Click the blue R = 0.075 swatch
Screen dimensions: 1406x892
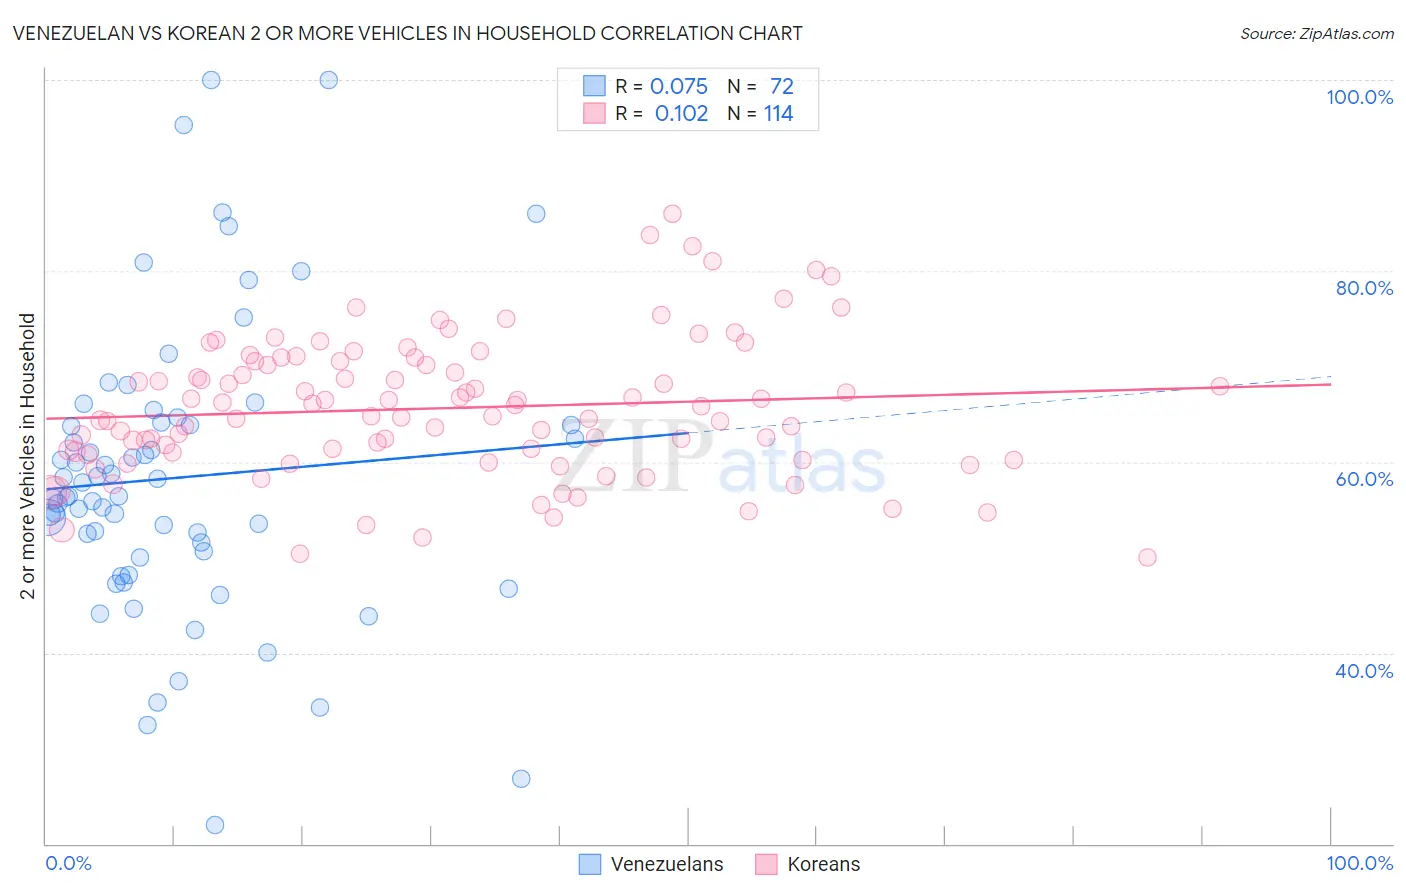coord(594,86)
